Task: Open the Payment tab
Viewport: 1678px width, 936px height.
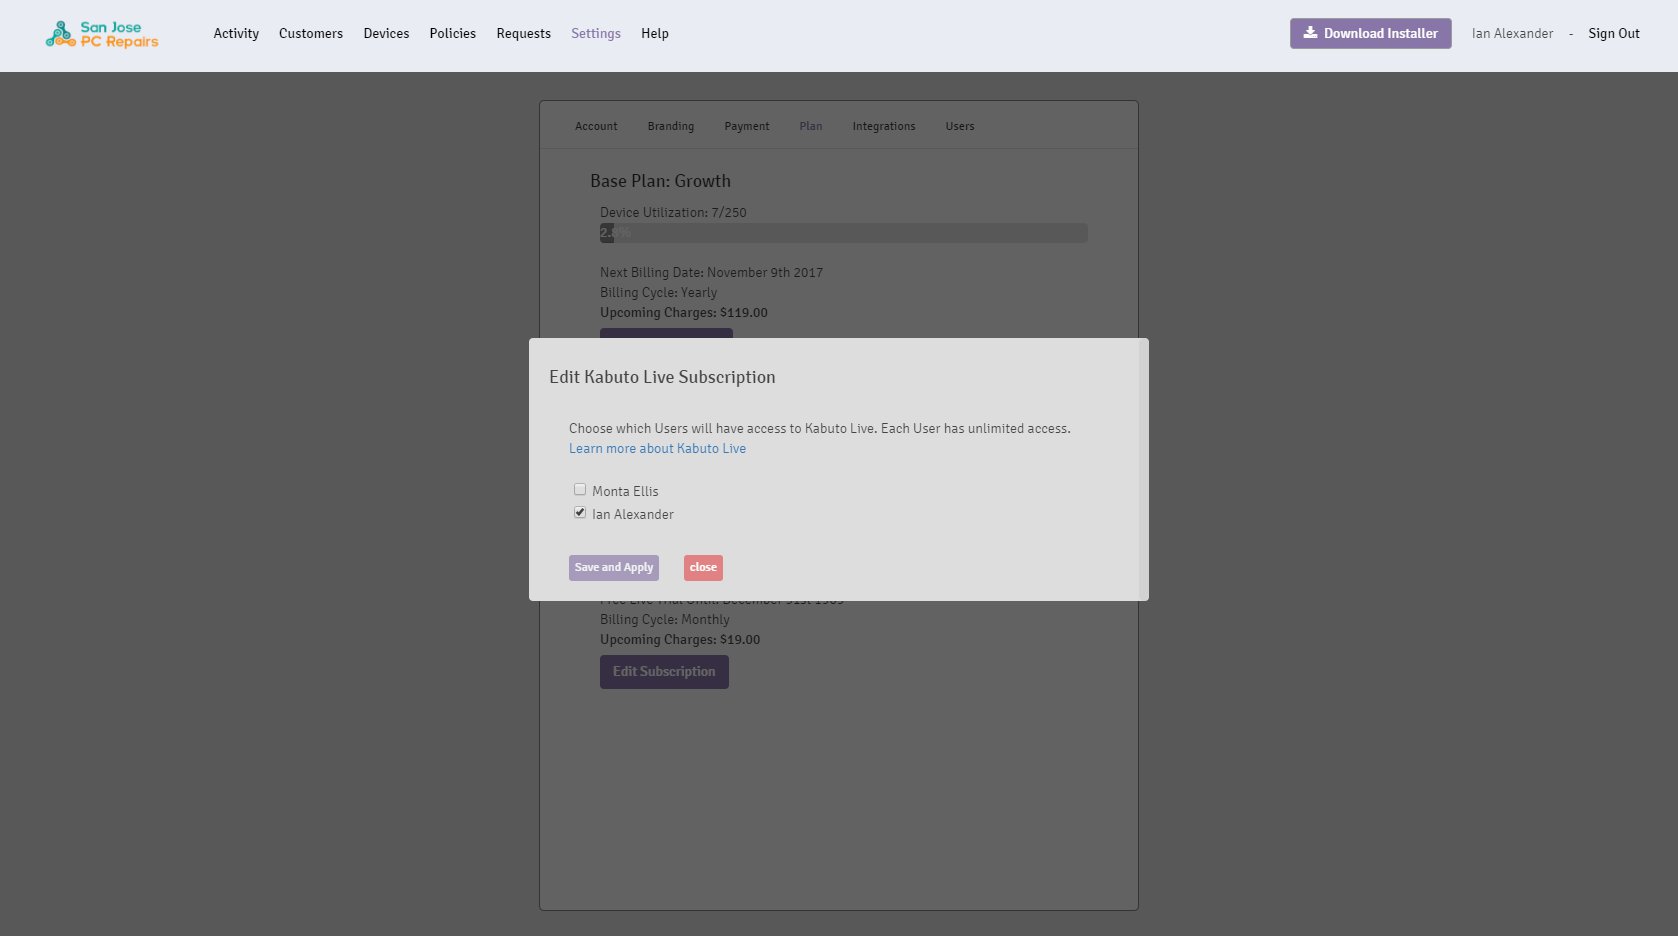Action: click(747, 126)
